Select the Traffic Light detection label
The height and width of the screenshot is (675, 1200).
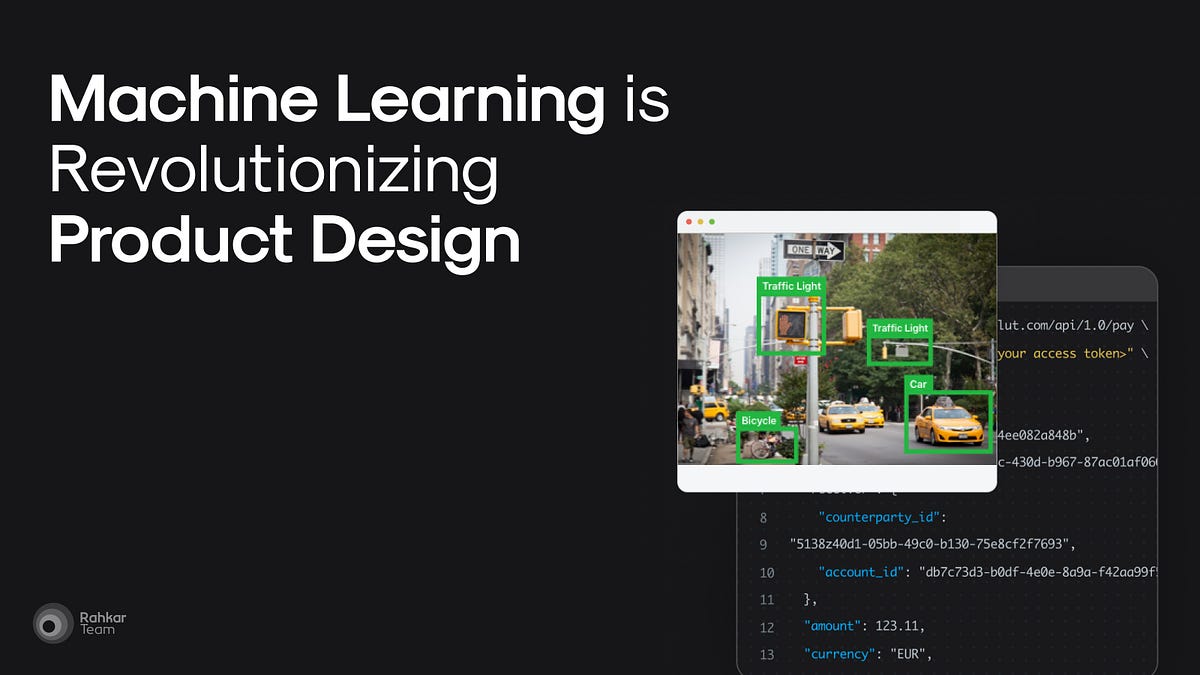click(x=791, y=286)
